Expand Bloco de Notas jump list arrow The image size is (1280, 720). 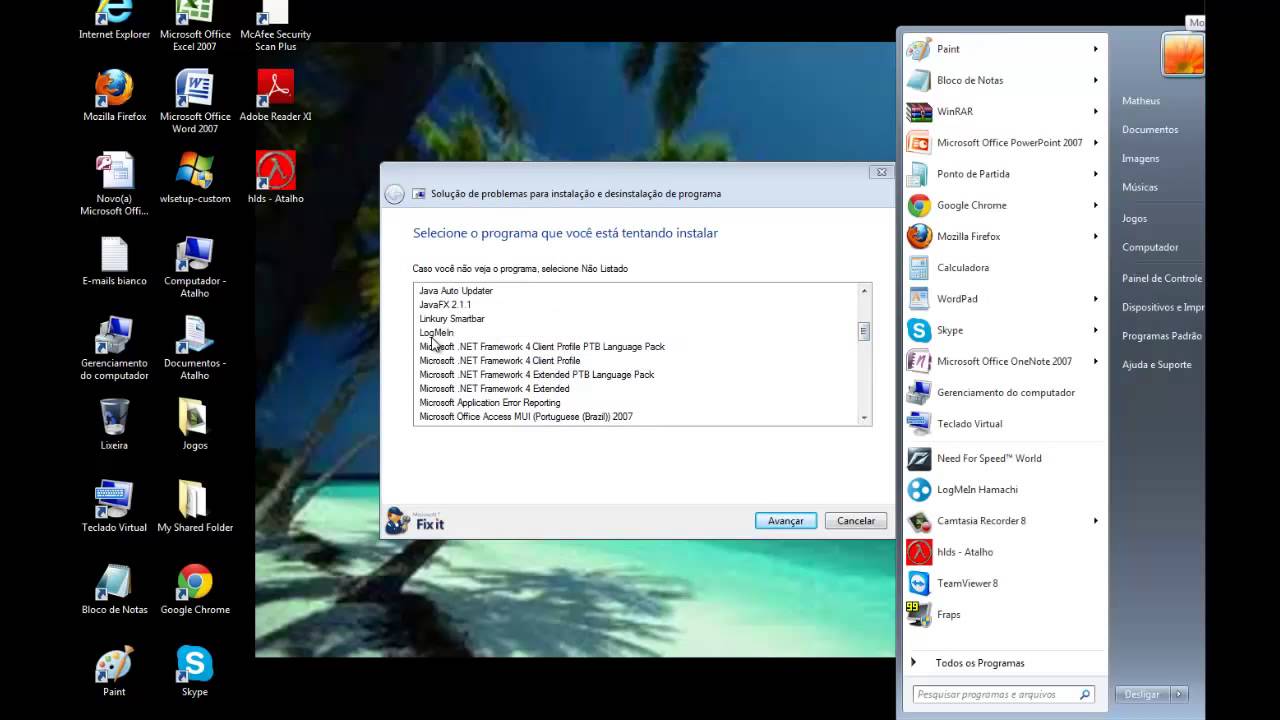[x=1095, y=80]
